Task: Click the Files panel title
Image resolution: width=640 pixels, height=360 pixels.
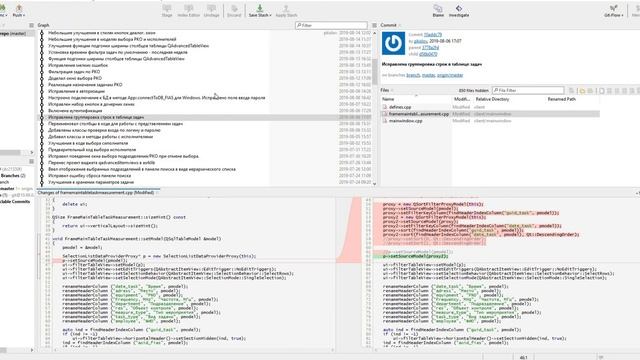Action: pyautogui.click(x=384, y=90)
